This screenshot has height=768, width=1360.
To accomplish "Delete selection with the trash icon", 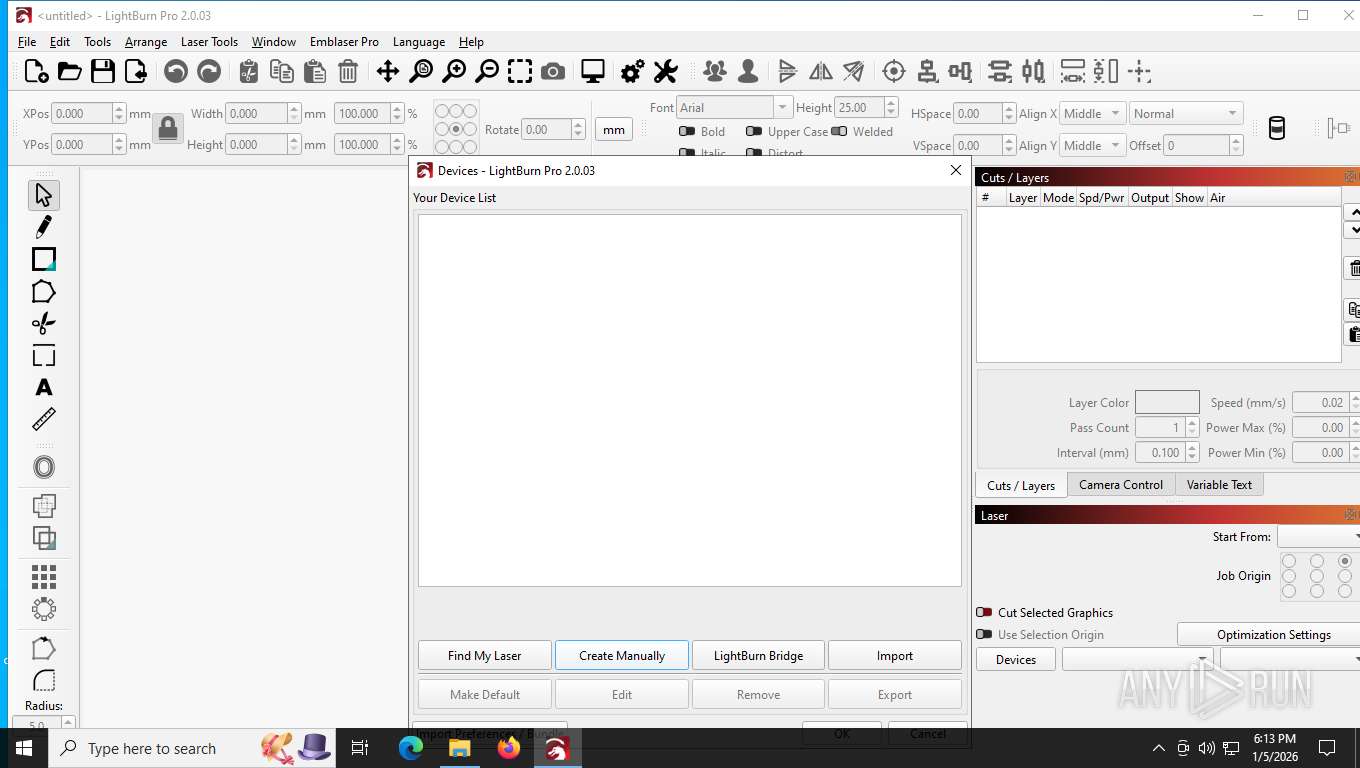I will point(347,71).
